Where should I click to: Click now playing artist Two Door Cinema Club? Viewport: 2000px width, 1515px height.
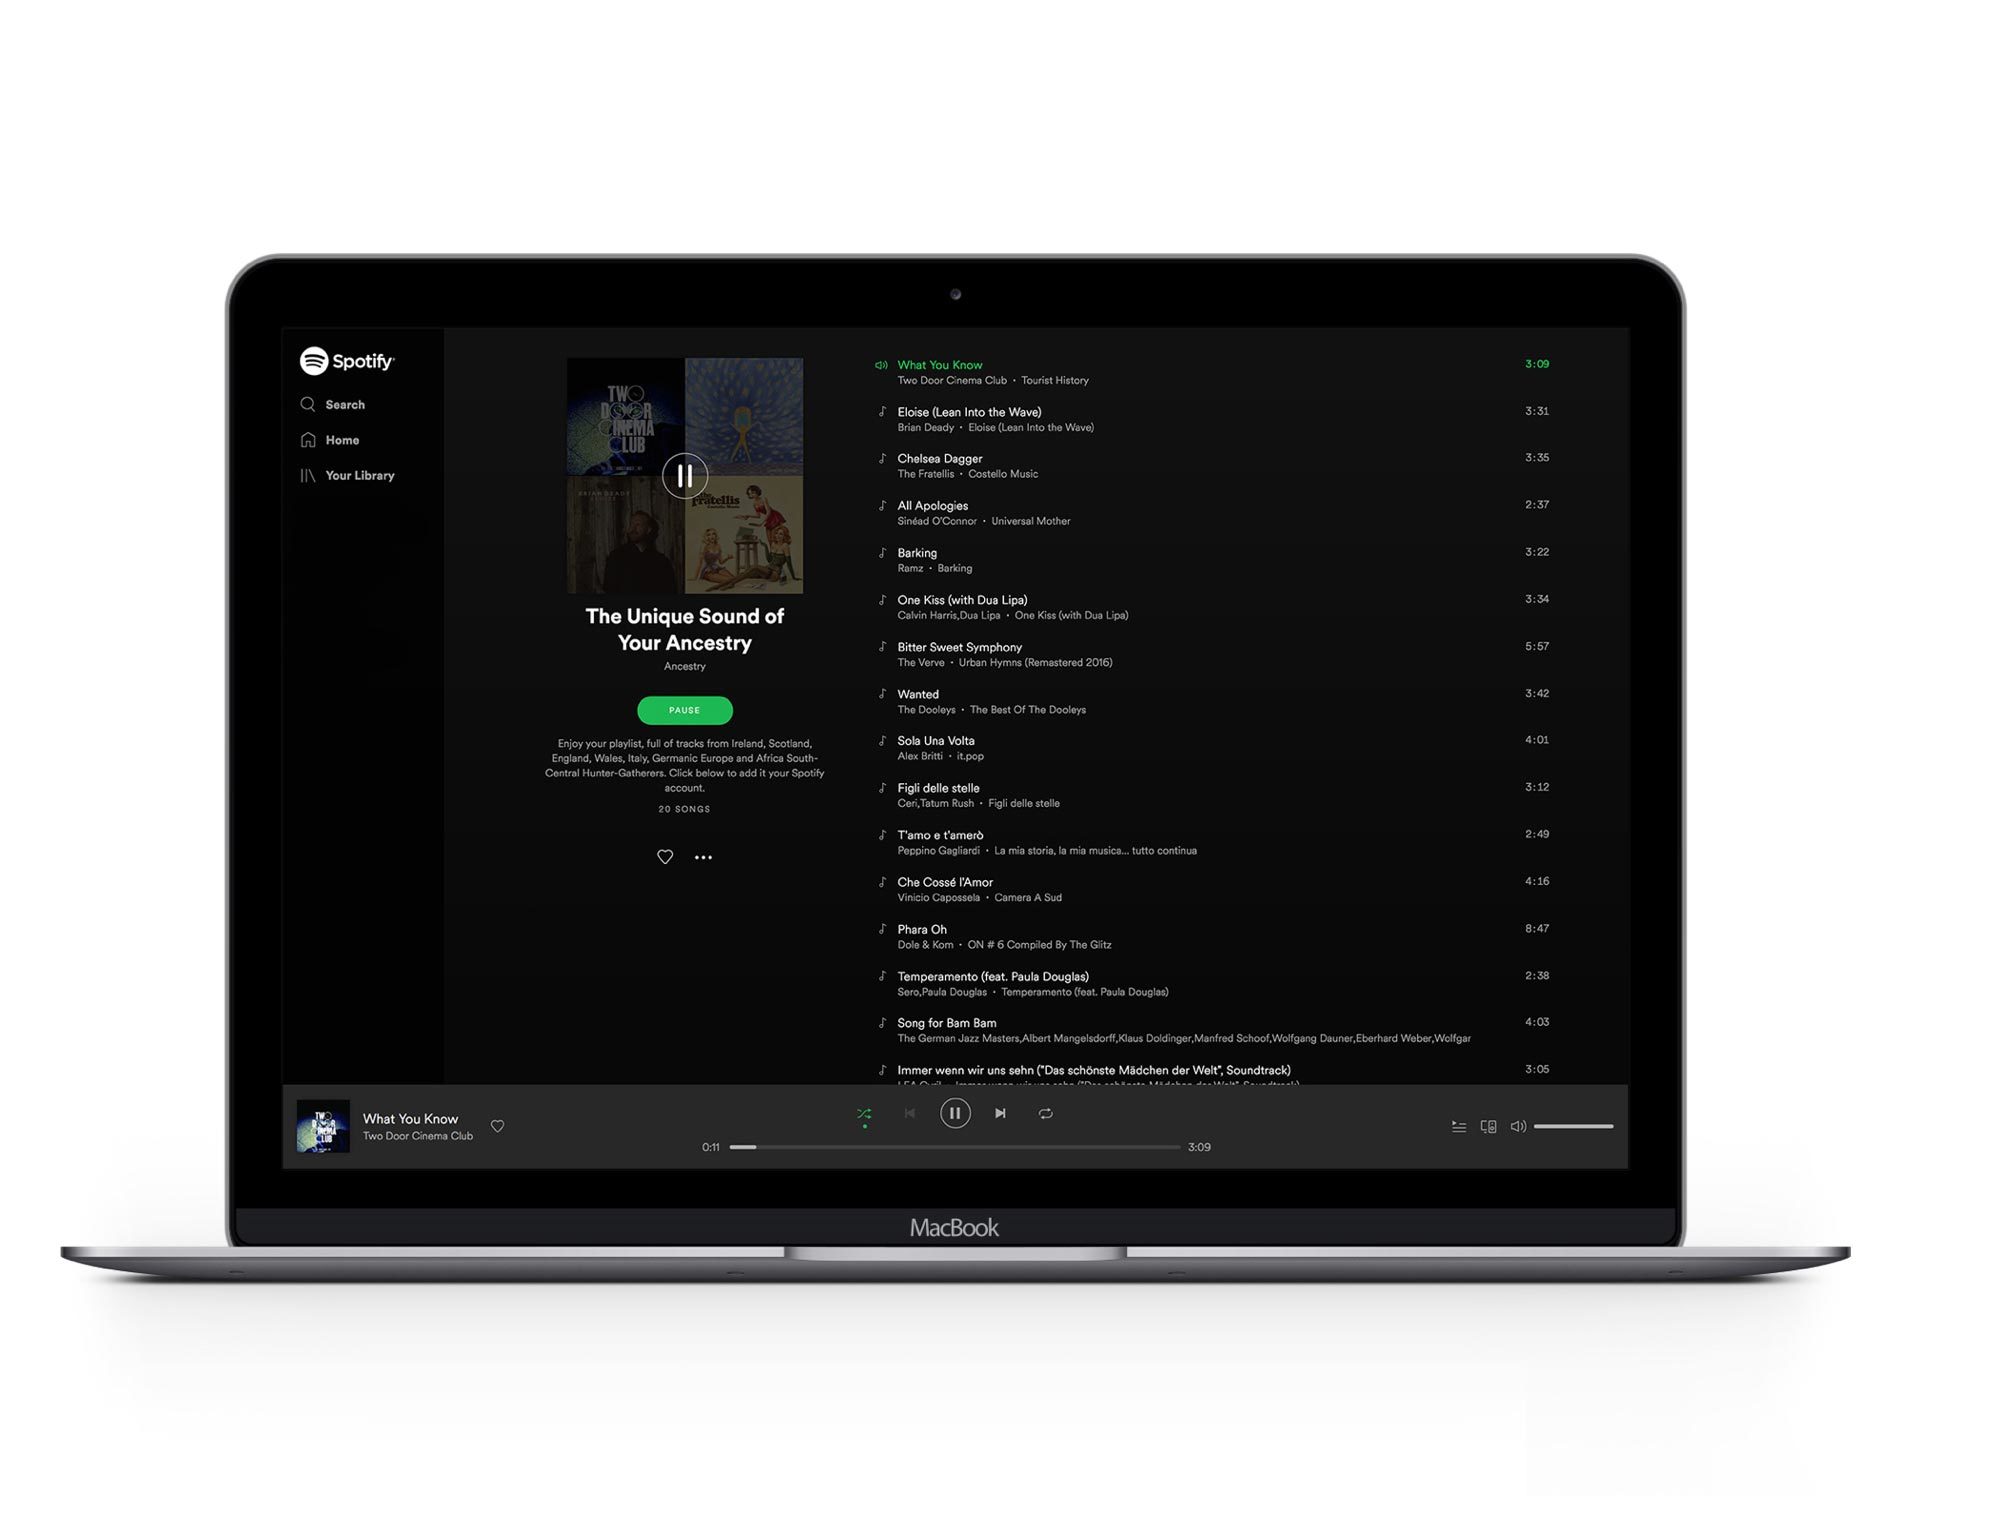click(x=418, y=1136)
